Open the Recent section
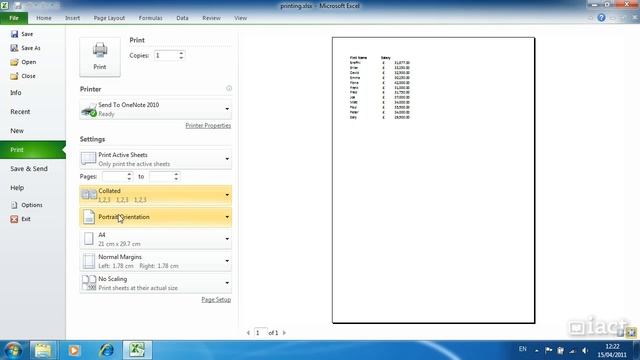The width and height of the screenshot is (640, 360). tap(20, 112)
